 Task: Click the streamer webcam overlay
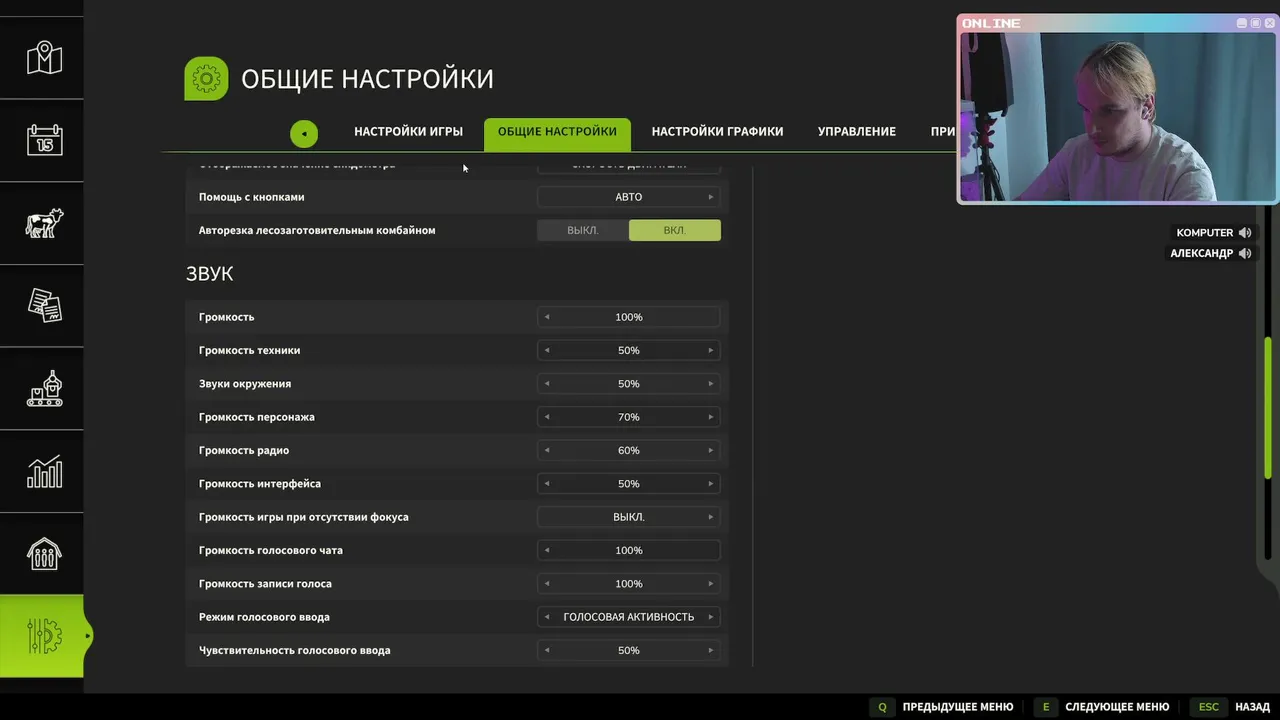[x=1117, y=109]
